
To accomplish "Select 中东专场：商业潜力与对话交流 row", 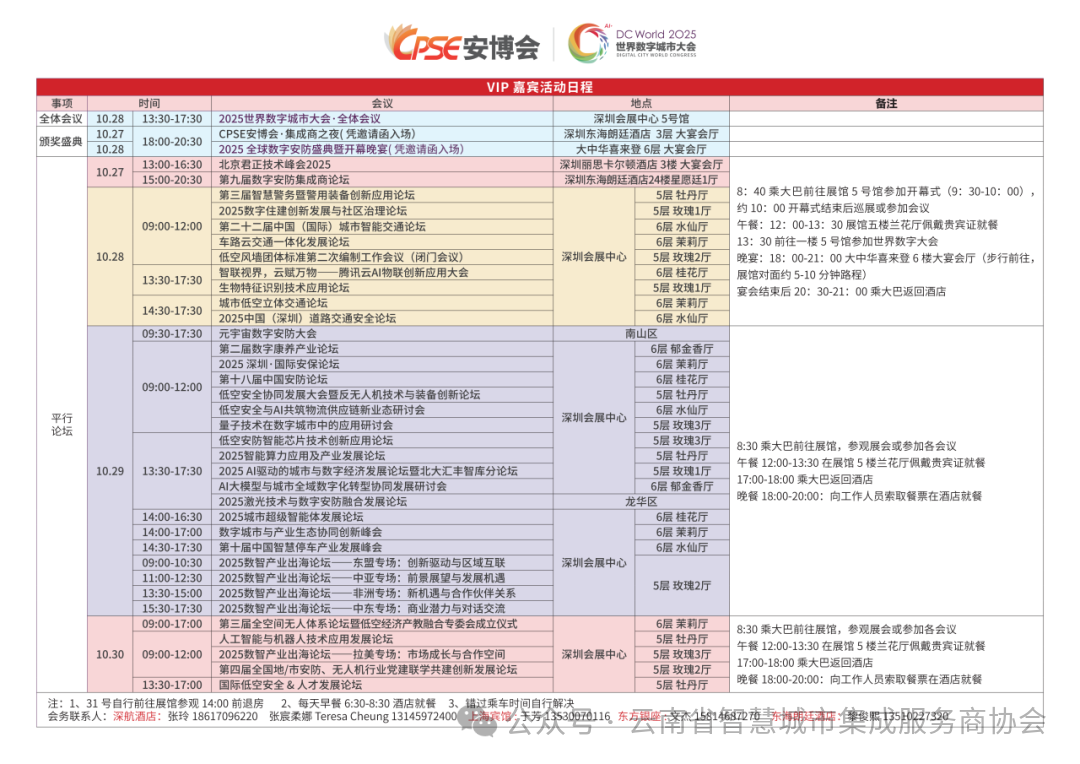I will [382, 608].
